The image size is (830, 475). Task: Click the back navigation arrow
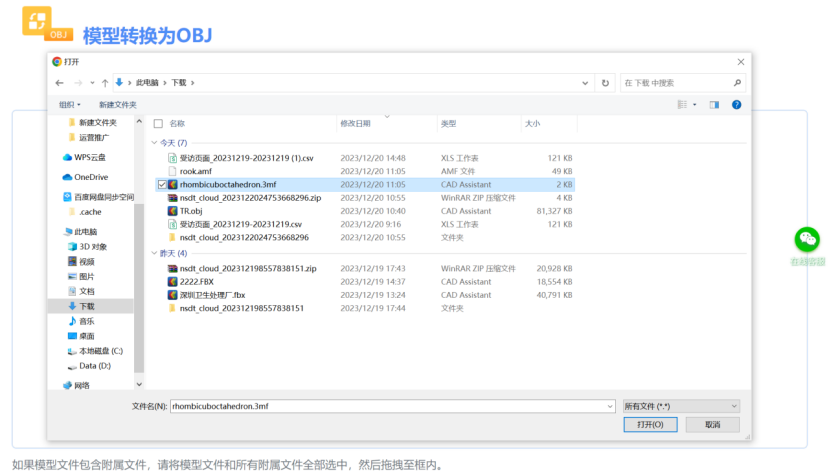coord(59,83)
